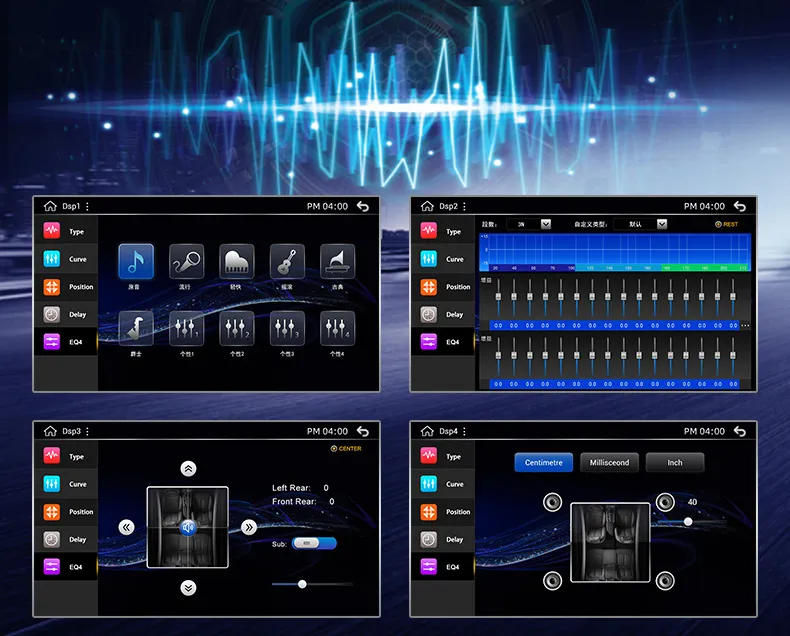
Task: Open Delay tab in Dsp1
Action: [65, 314]
